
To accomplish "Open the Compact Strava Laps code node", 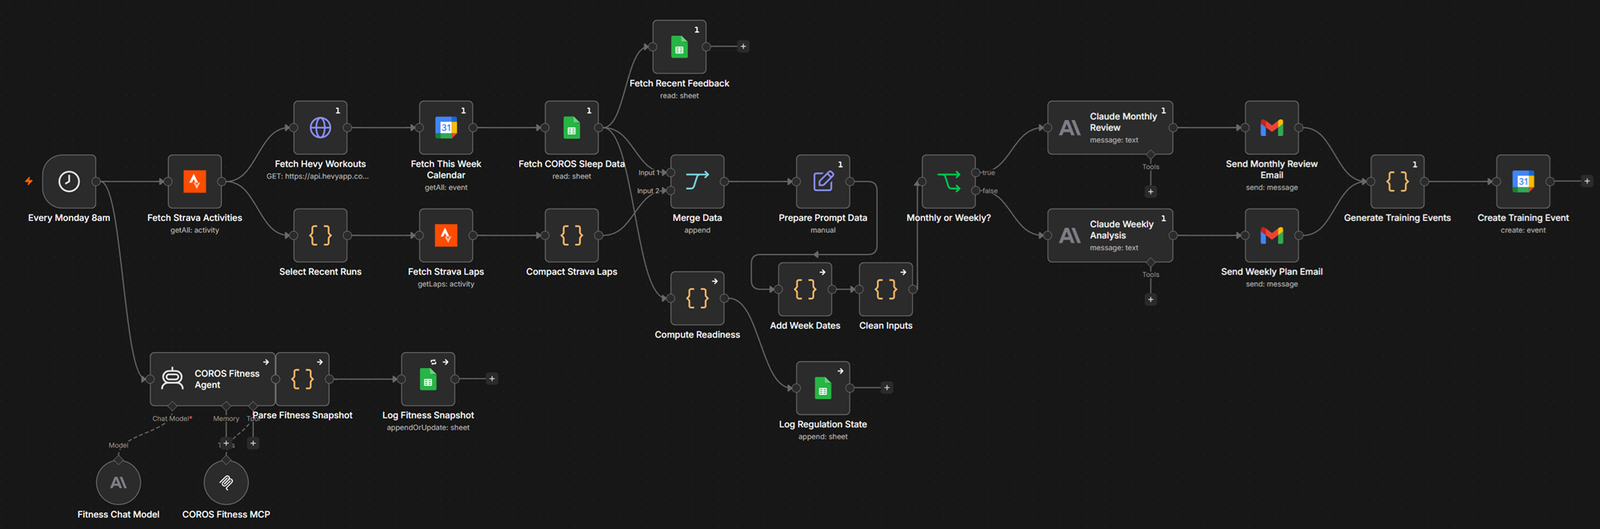I will pyautogui.click(x=572, y=235).
